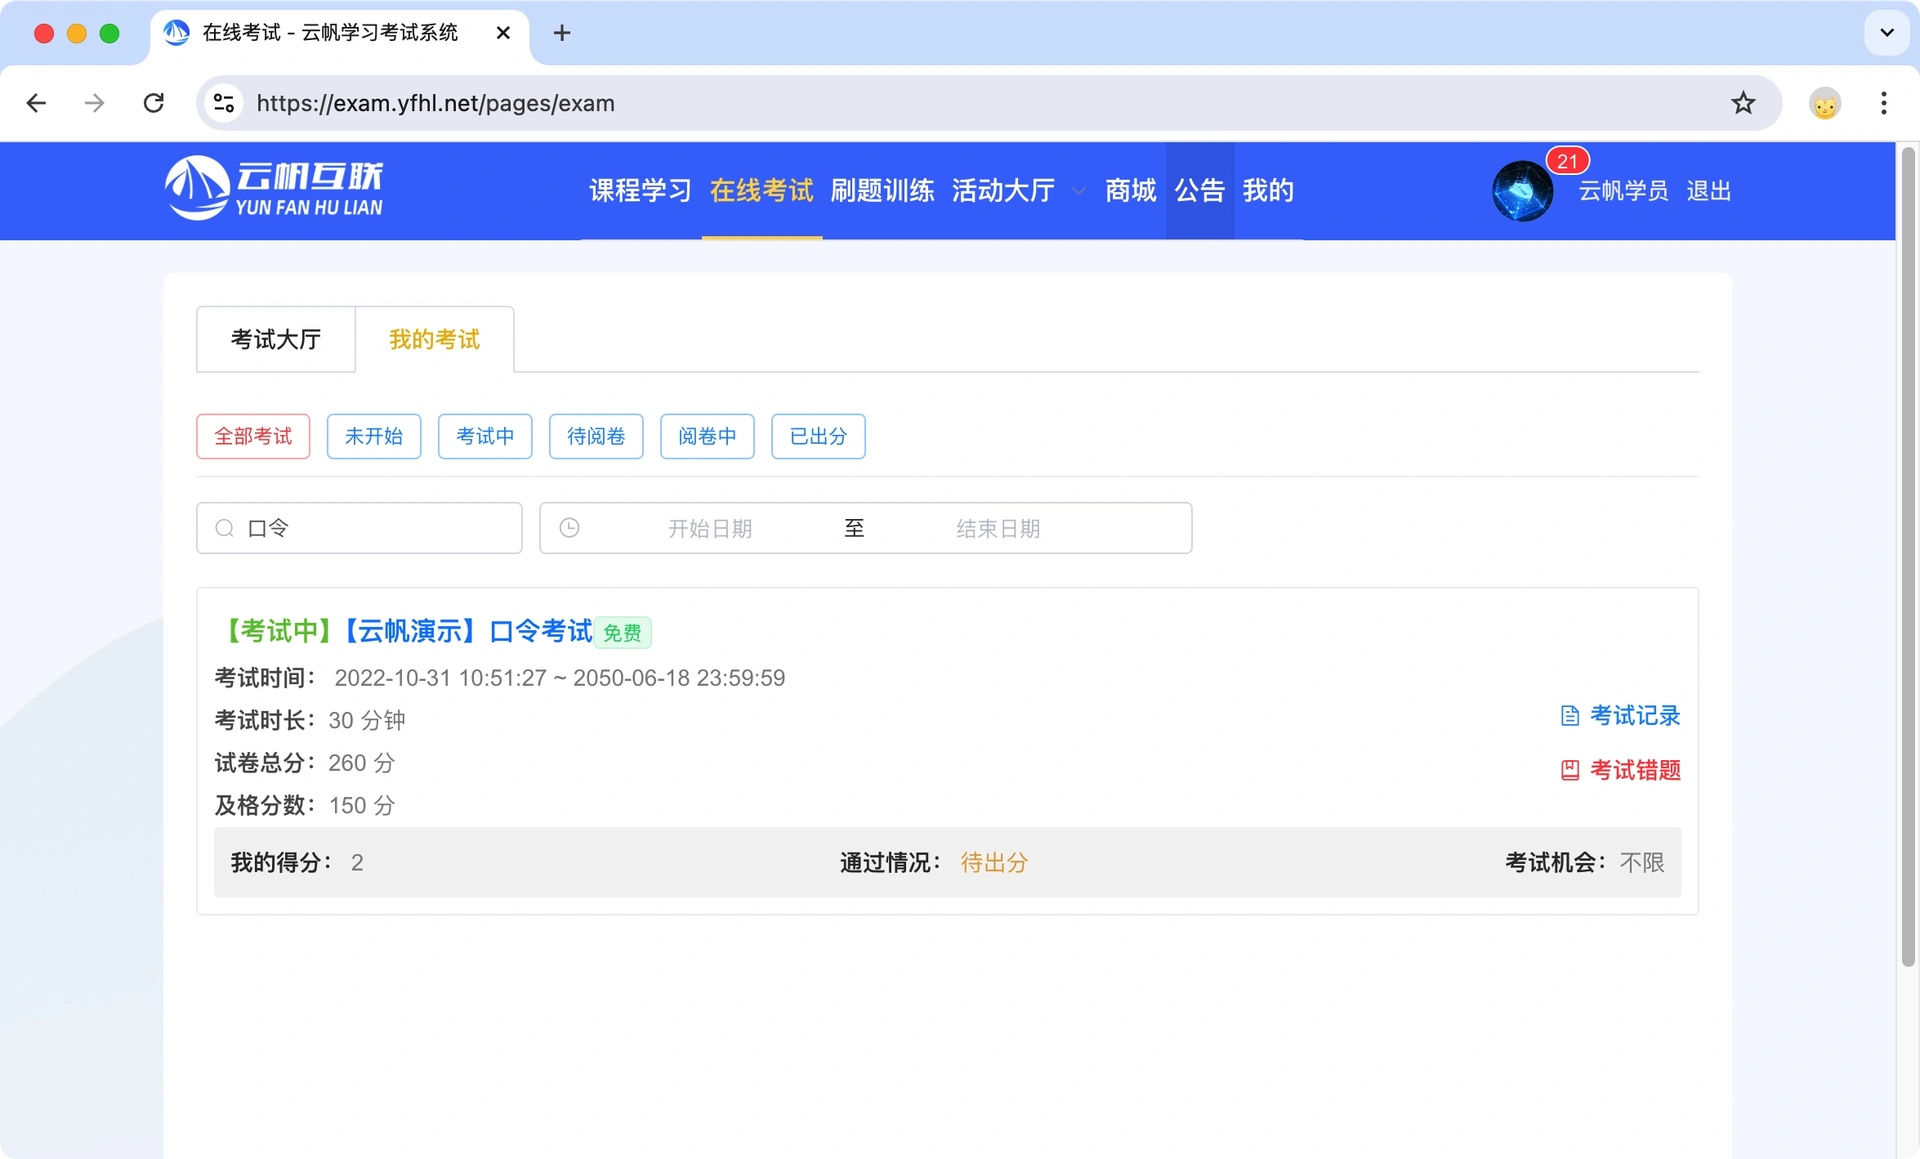Screen dimensions: 1920x1159
Task: Open 课程学习 in the navigation
Action: pyautogui.click(x=640, y=190)
